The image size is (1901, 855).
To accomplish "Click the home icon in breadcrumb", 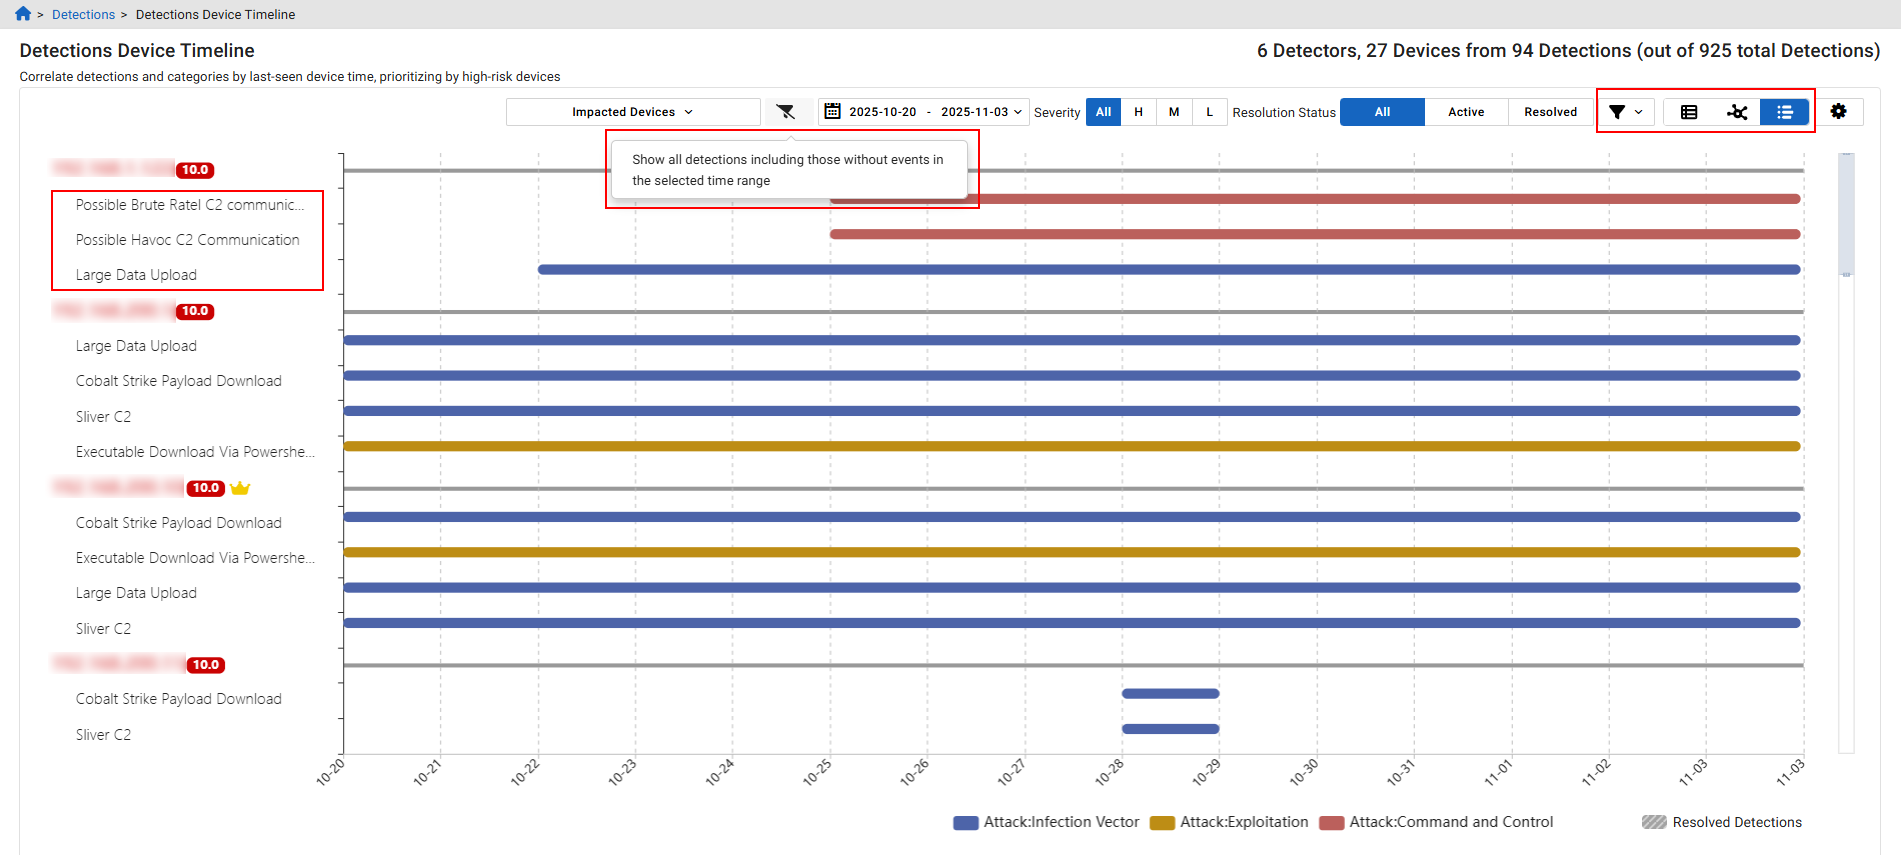I will (23, 14).
